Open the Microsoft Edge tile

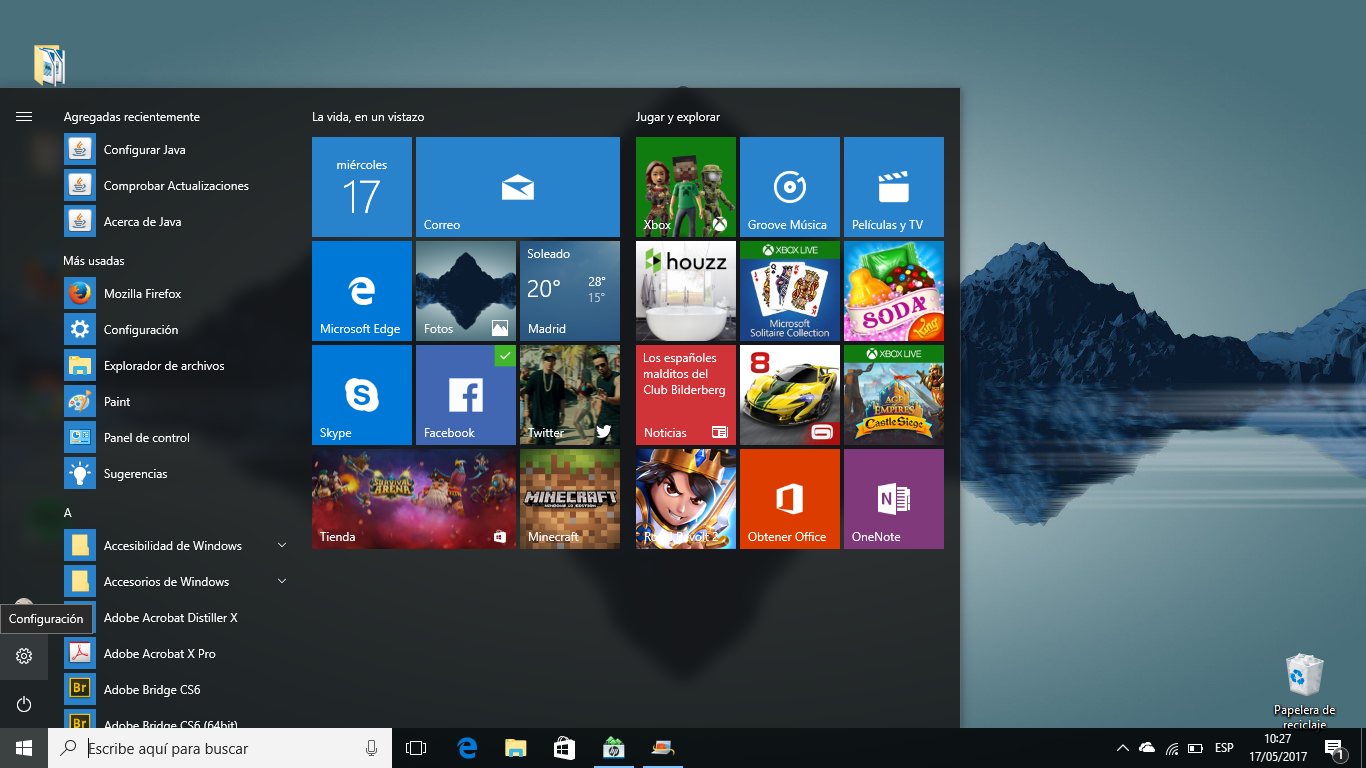[x=361, y=290]
